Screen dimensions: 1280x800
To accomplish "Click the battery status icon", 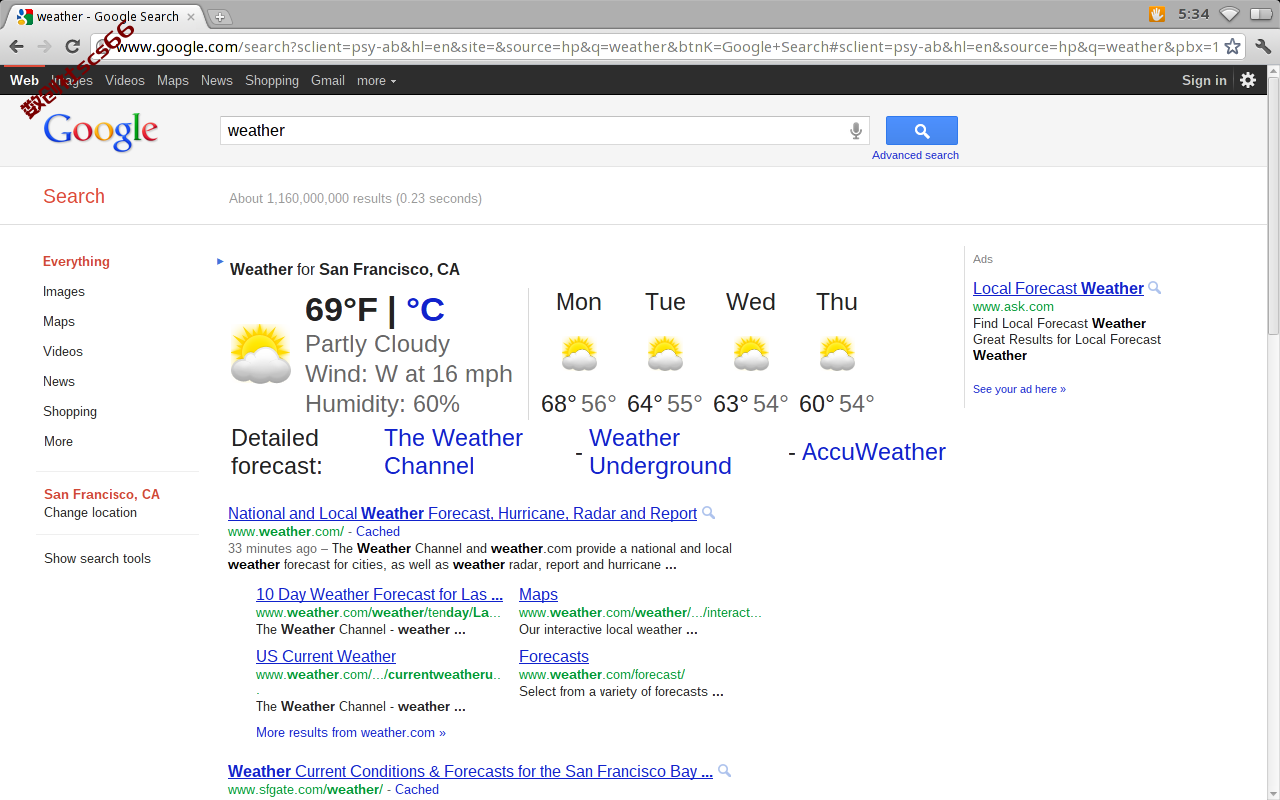I will click(x=1260, y=14).
